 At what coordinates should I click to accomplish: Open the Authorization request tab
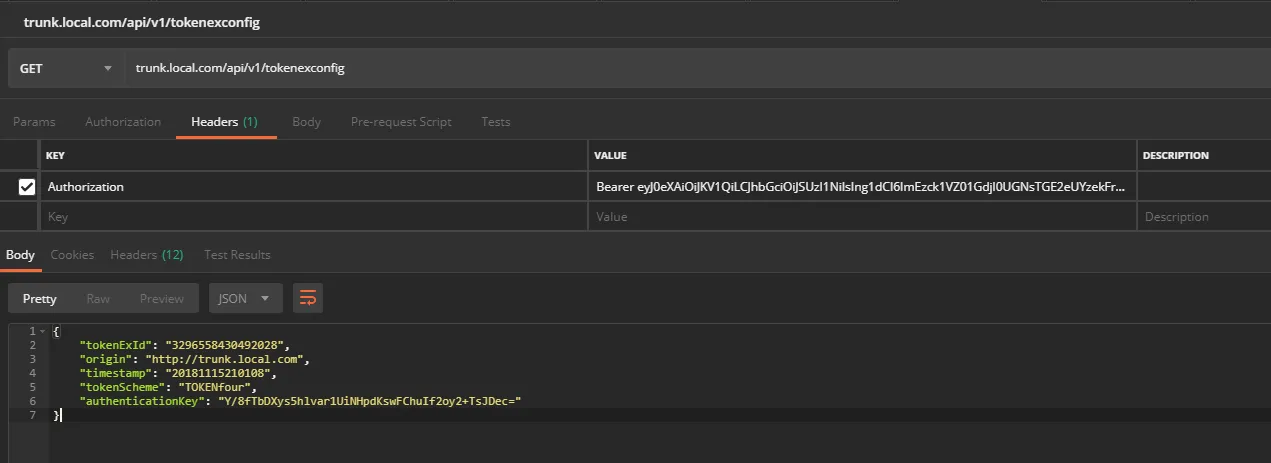click(123, 122)
